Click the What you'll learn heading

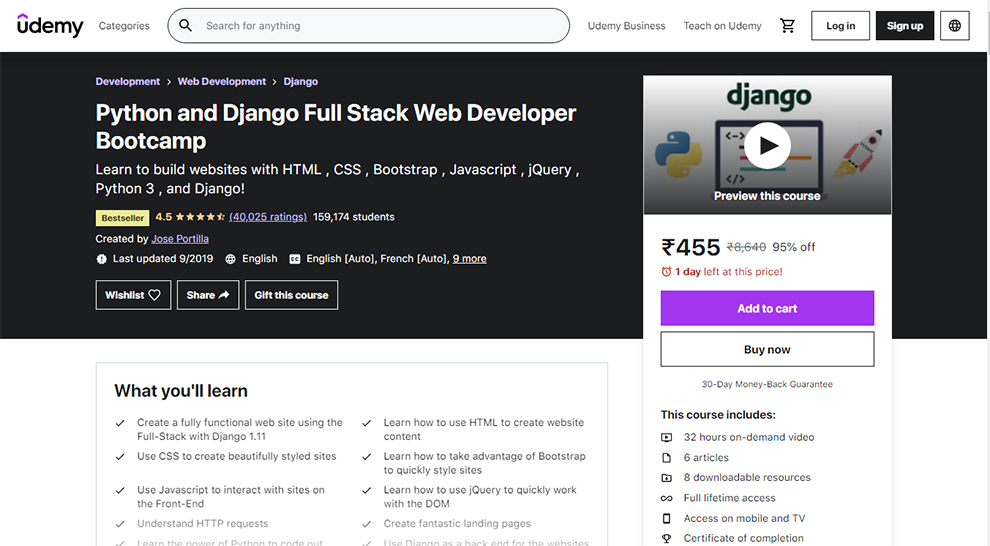coord(181,391)
